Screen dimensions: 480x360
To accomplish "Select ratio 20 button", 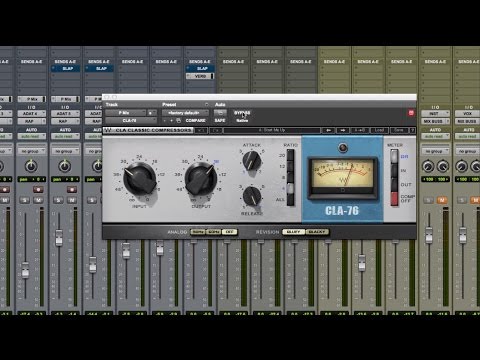I will (290, 155).
